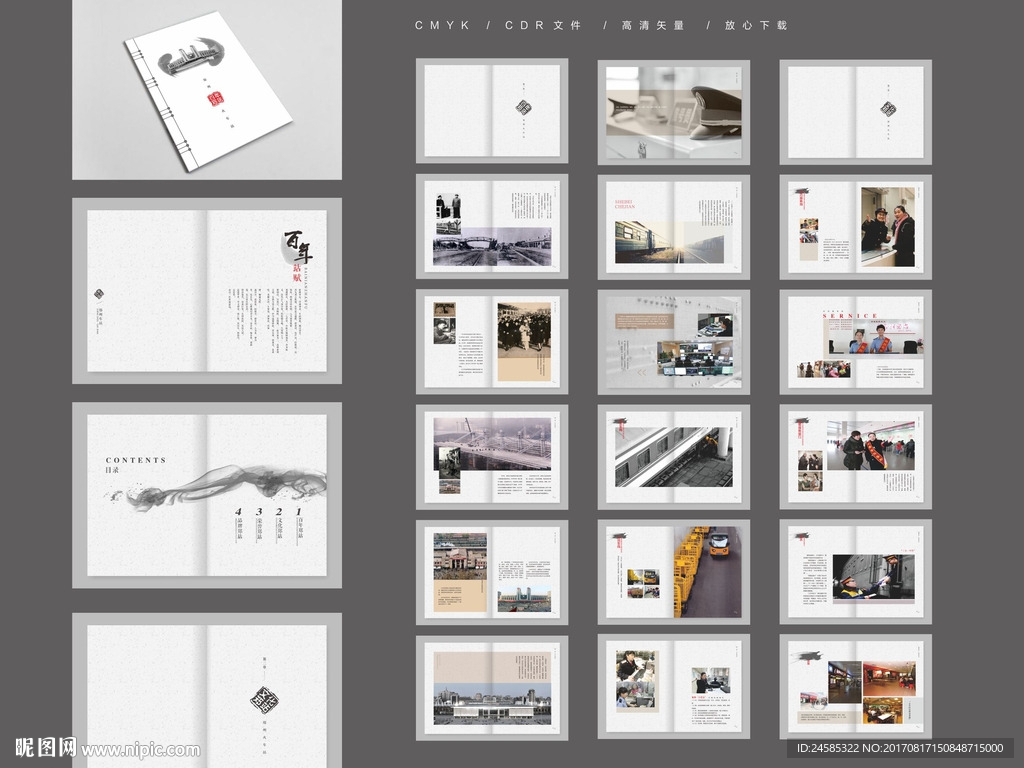The width and height of the screenshot is (1024, 768).
Task: Open the yellow luggage carts spread
Action: point(674,572)
